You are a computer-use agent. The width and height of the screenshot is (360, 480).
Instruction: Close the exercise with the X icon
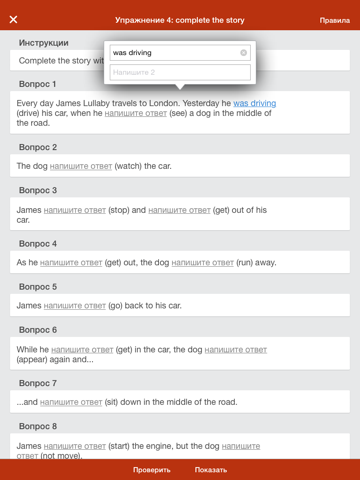(x=13, y=20)
